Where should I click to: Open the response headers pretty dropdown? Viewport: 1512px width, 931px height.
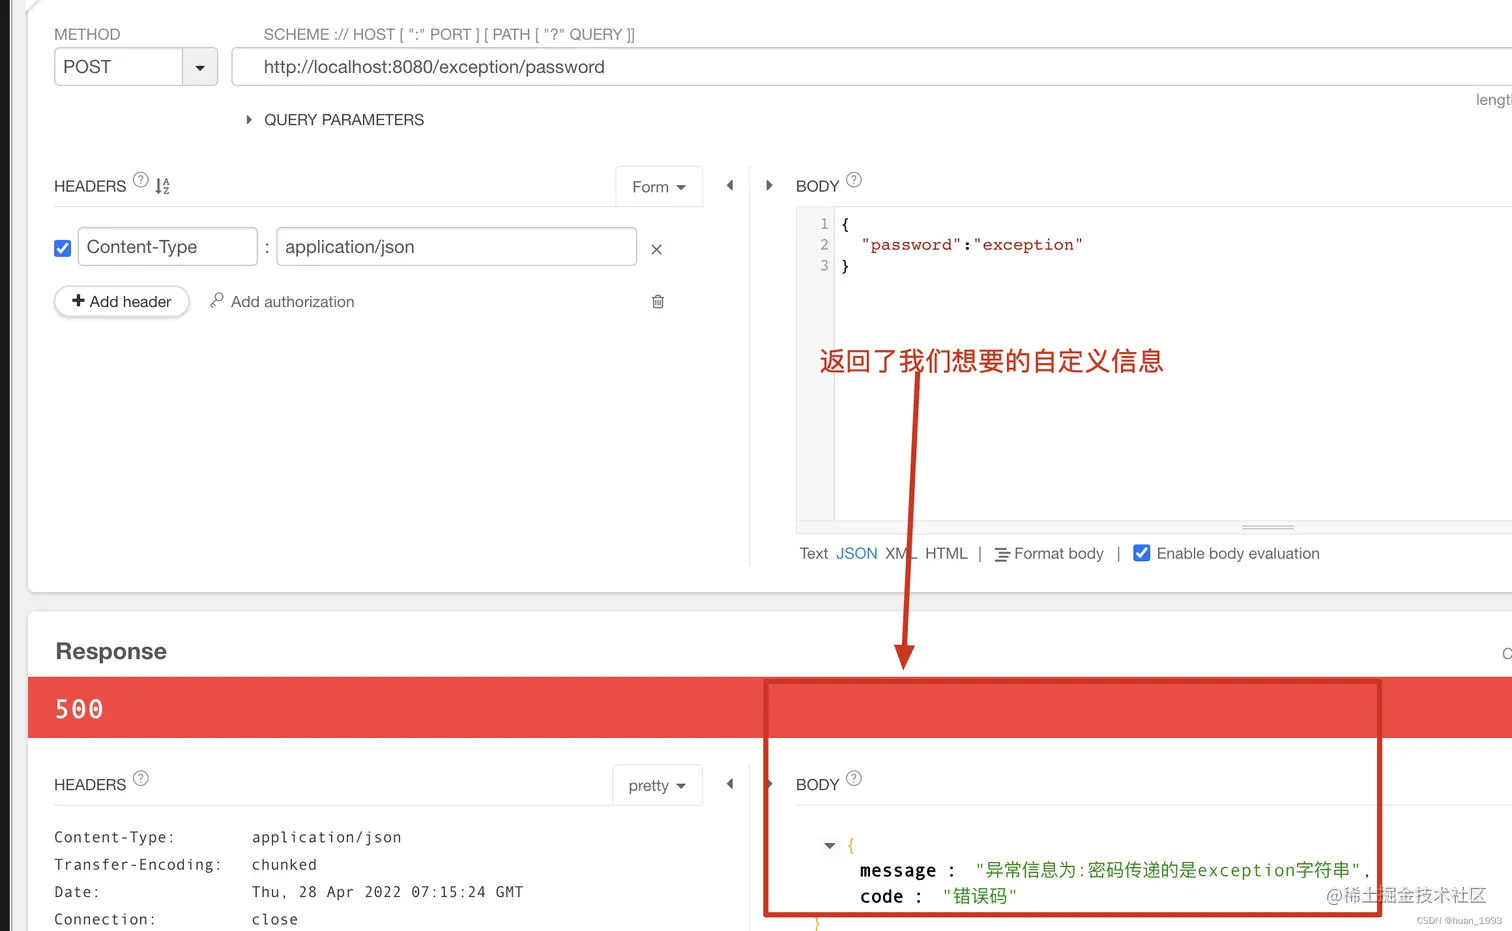[657, 786]
